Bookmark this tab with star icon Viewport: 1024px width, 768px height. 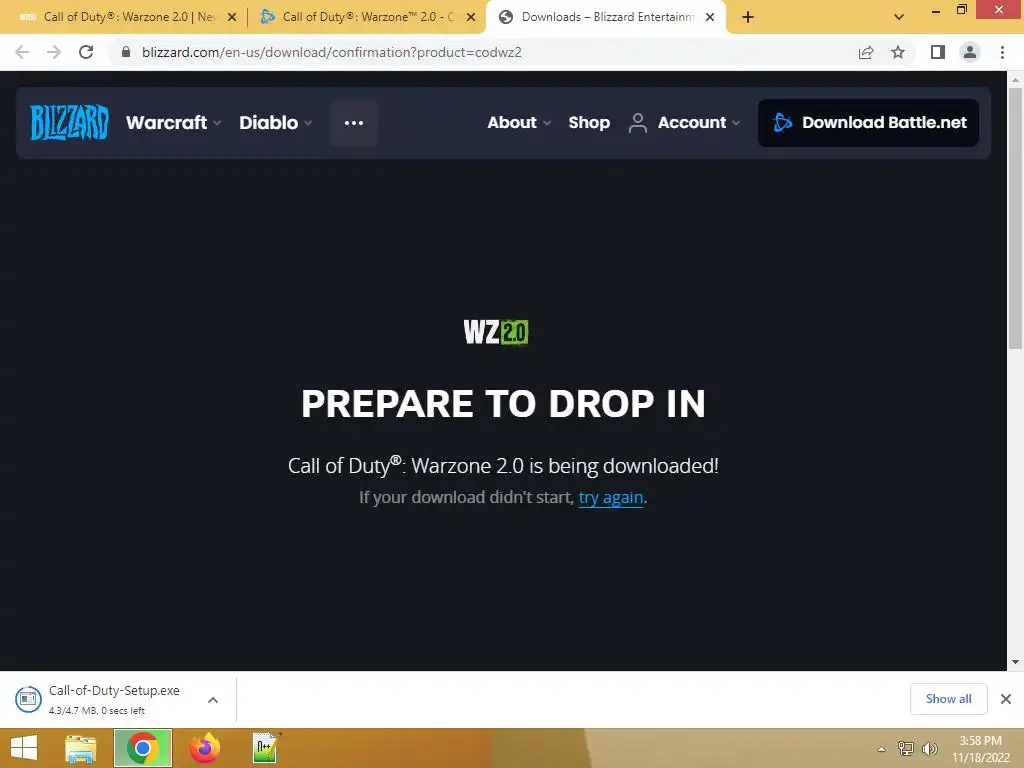click(x=898, y=52)
